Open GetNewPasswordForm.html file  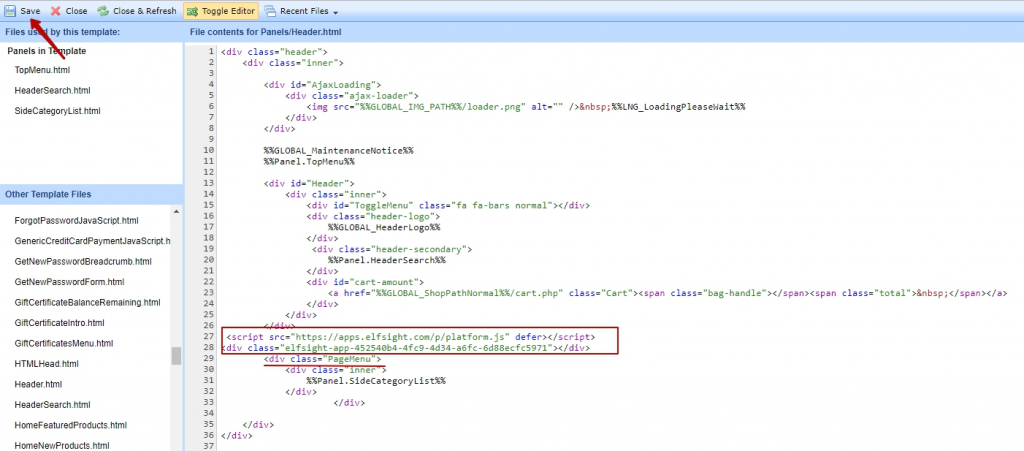(69, 282)
